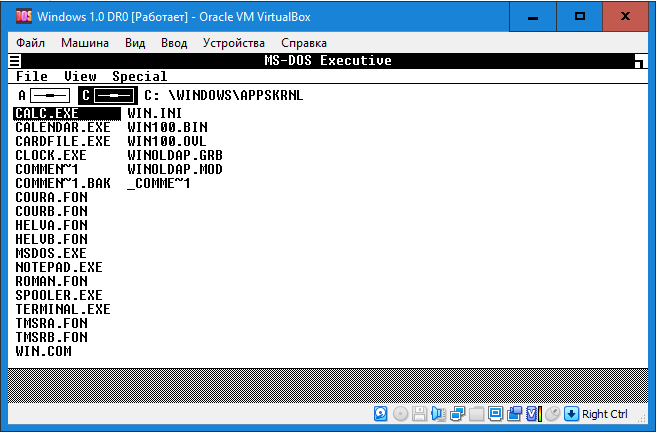This screenshot has height=432, width=656.
Task: Click the hard disk activity status icon
Action: coord(381,414)
